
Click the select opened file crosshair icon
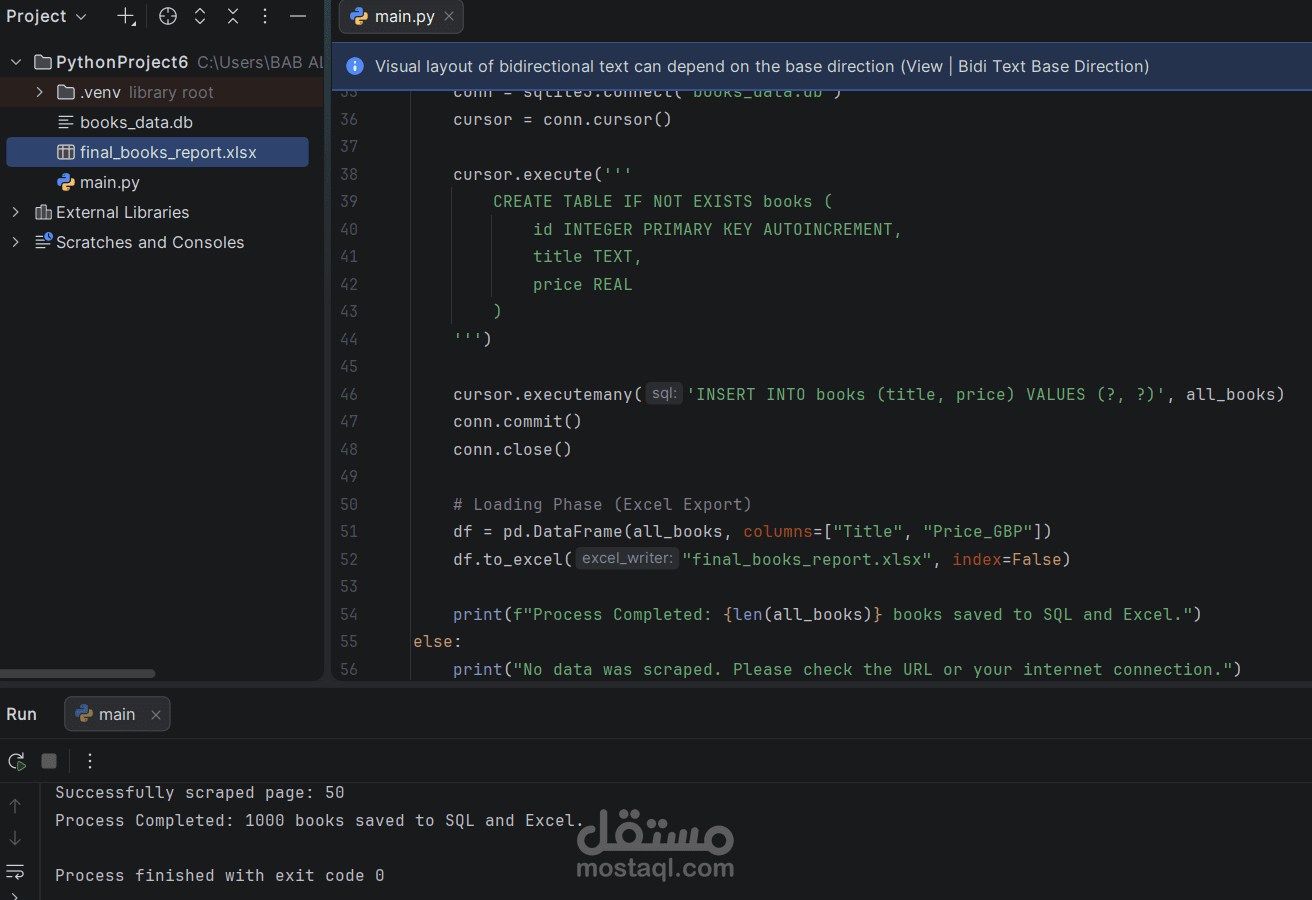168,16
